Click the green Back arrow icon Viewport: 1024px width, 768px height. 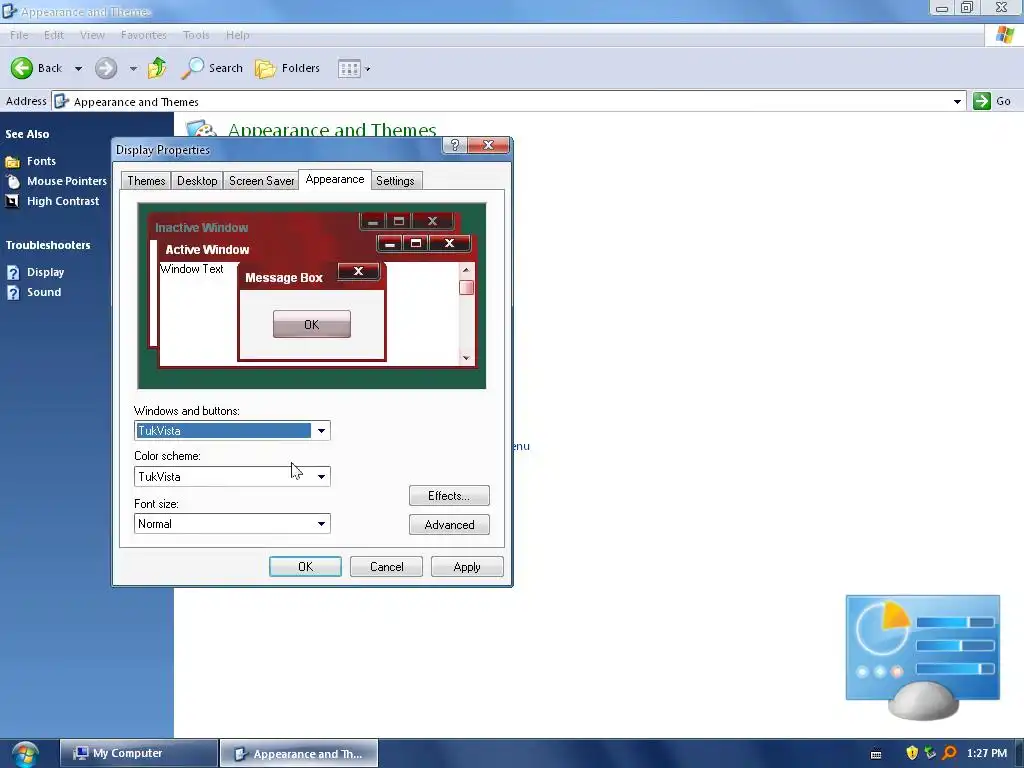point(22,68)
